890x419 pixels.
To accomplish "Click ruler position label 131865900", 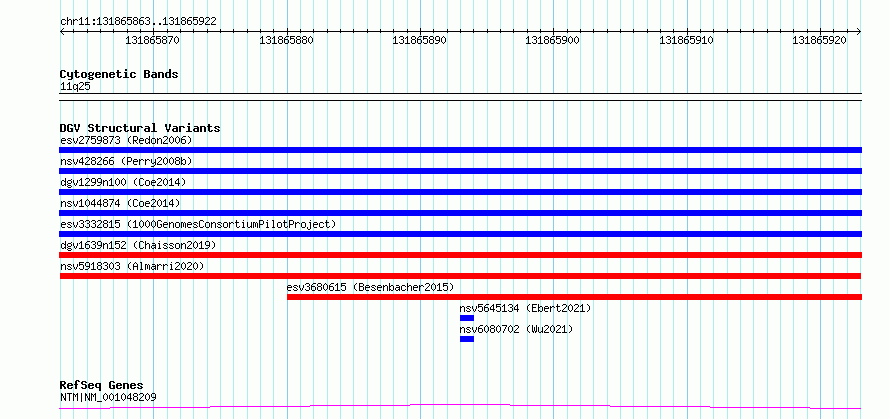I will click(x=553, y=40).
